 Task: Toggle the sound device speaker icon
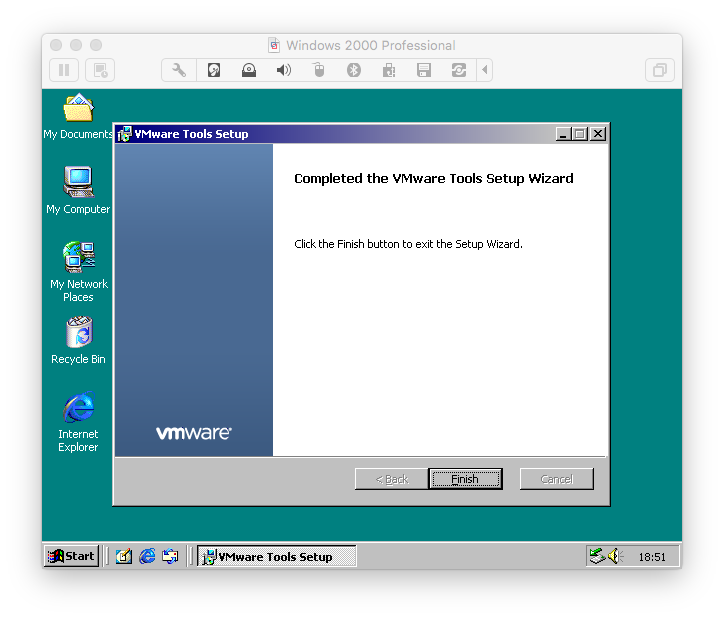284,70
